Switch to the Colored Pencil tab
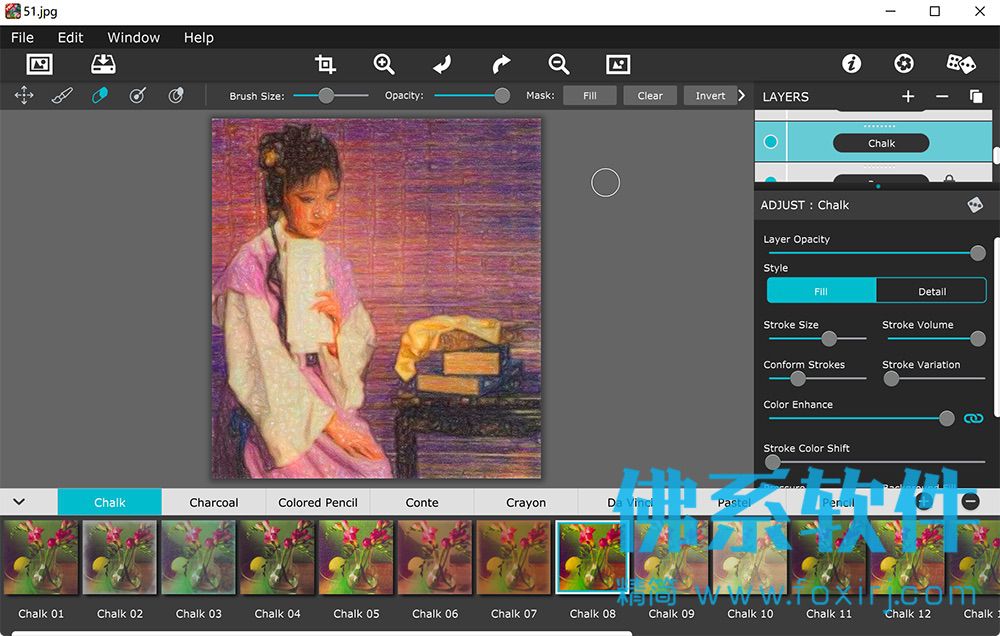This screenshot has width=1000, height=636. click(318, 502)
